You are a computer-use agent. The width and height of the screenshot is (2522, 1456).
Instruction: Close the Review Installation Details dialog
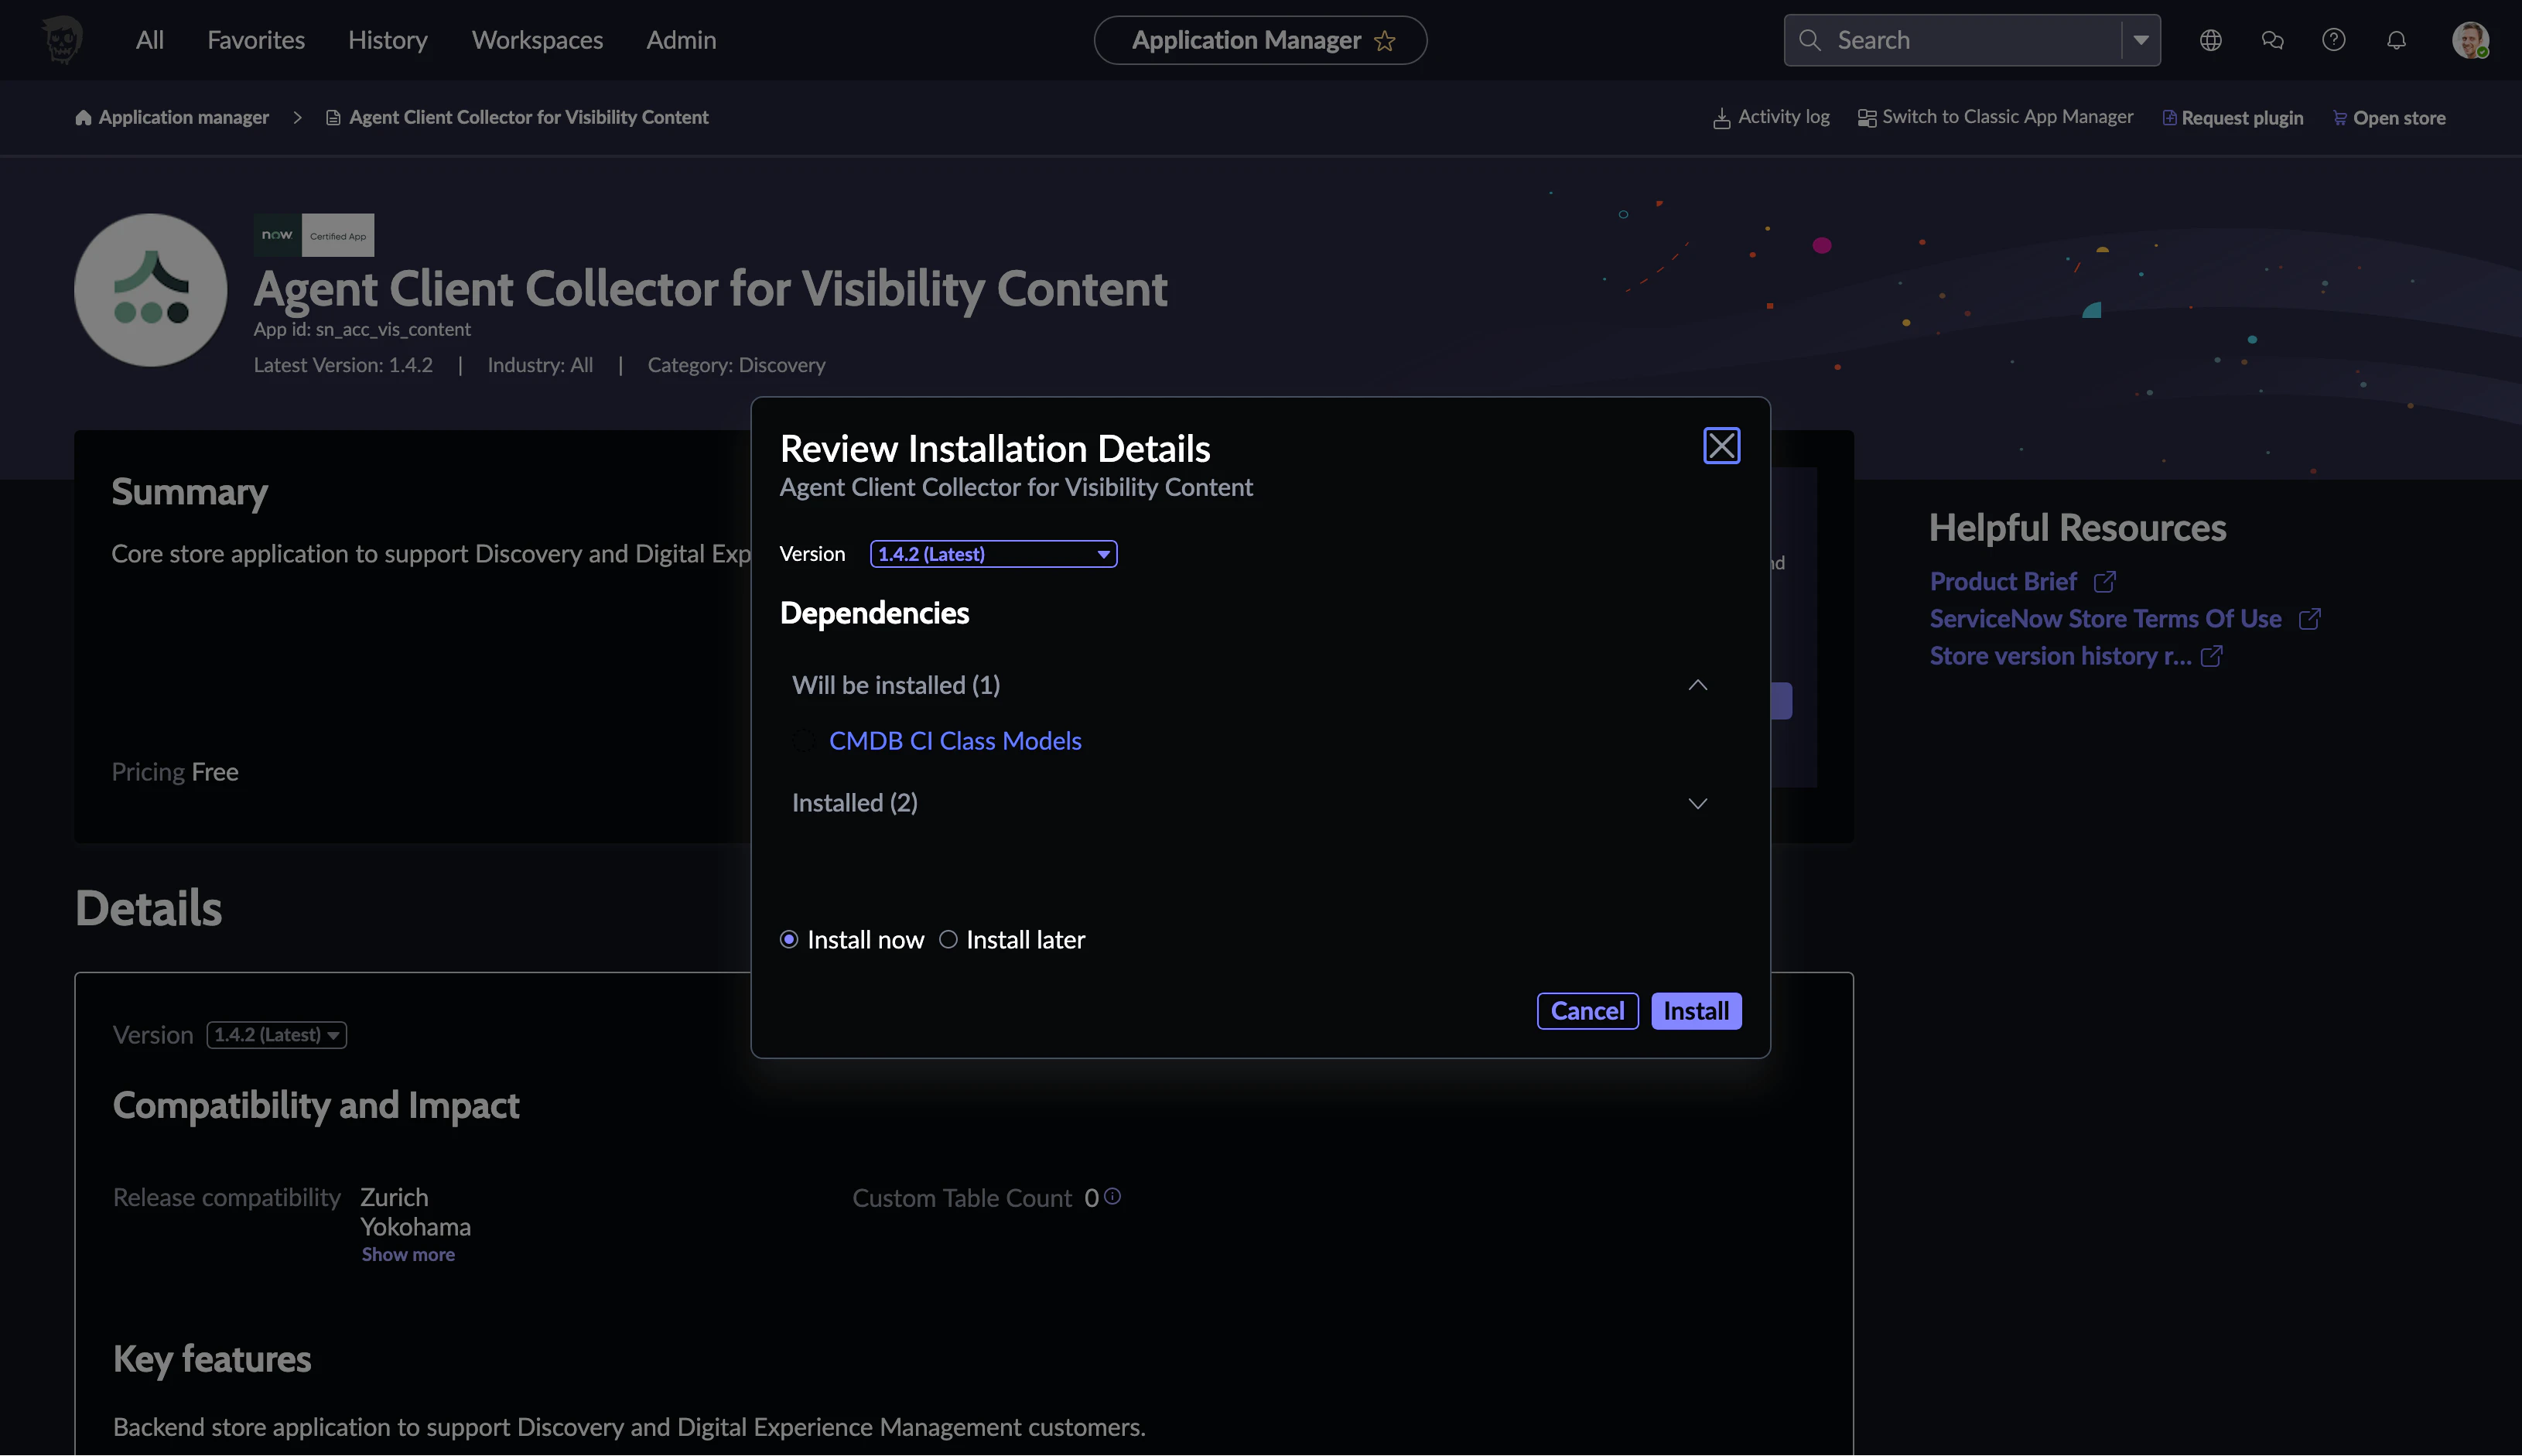pyautogui.click(x=1721, y=446)
